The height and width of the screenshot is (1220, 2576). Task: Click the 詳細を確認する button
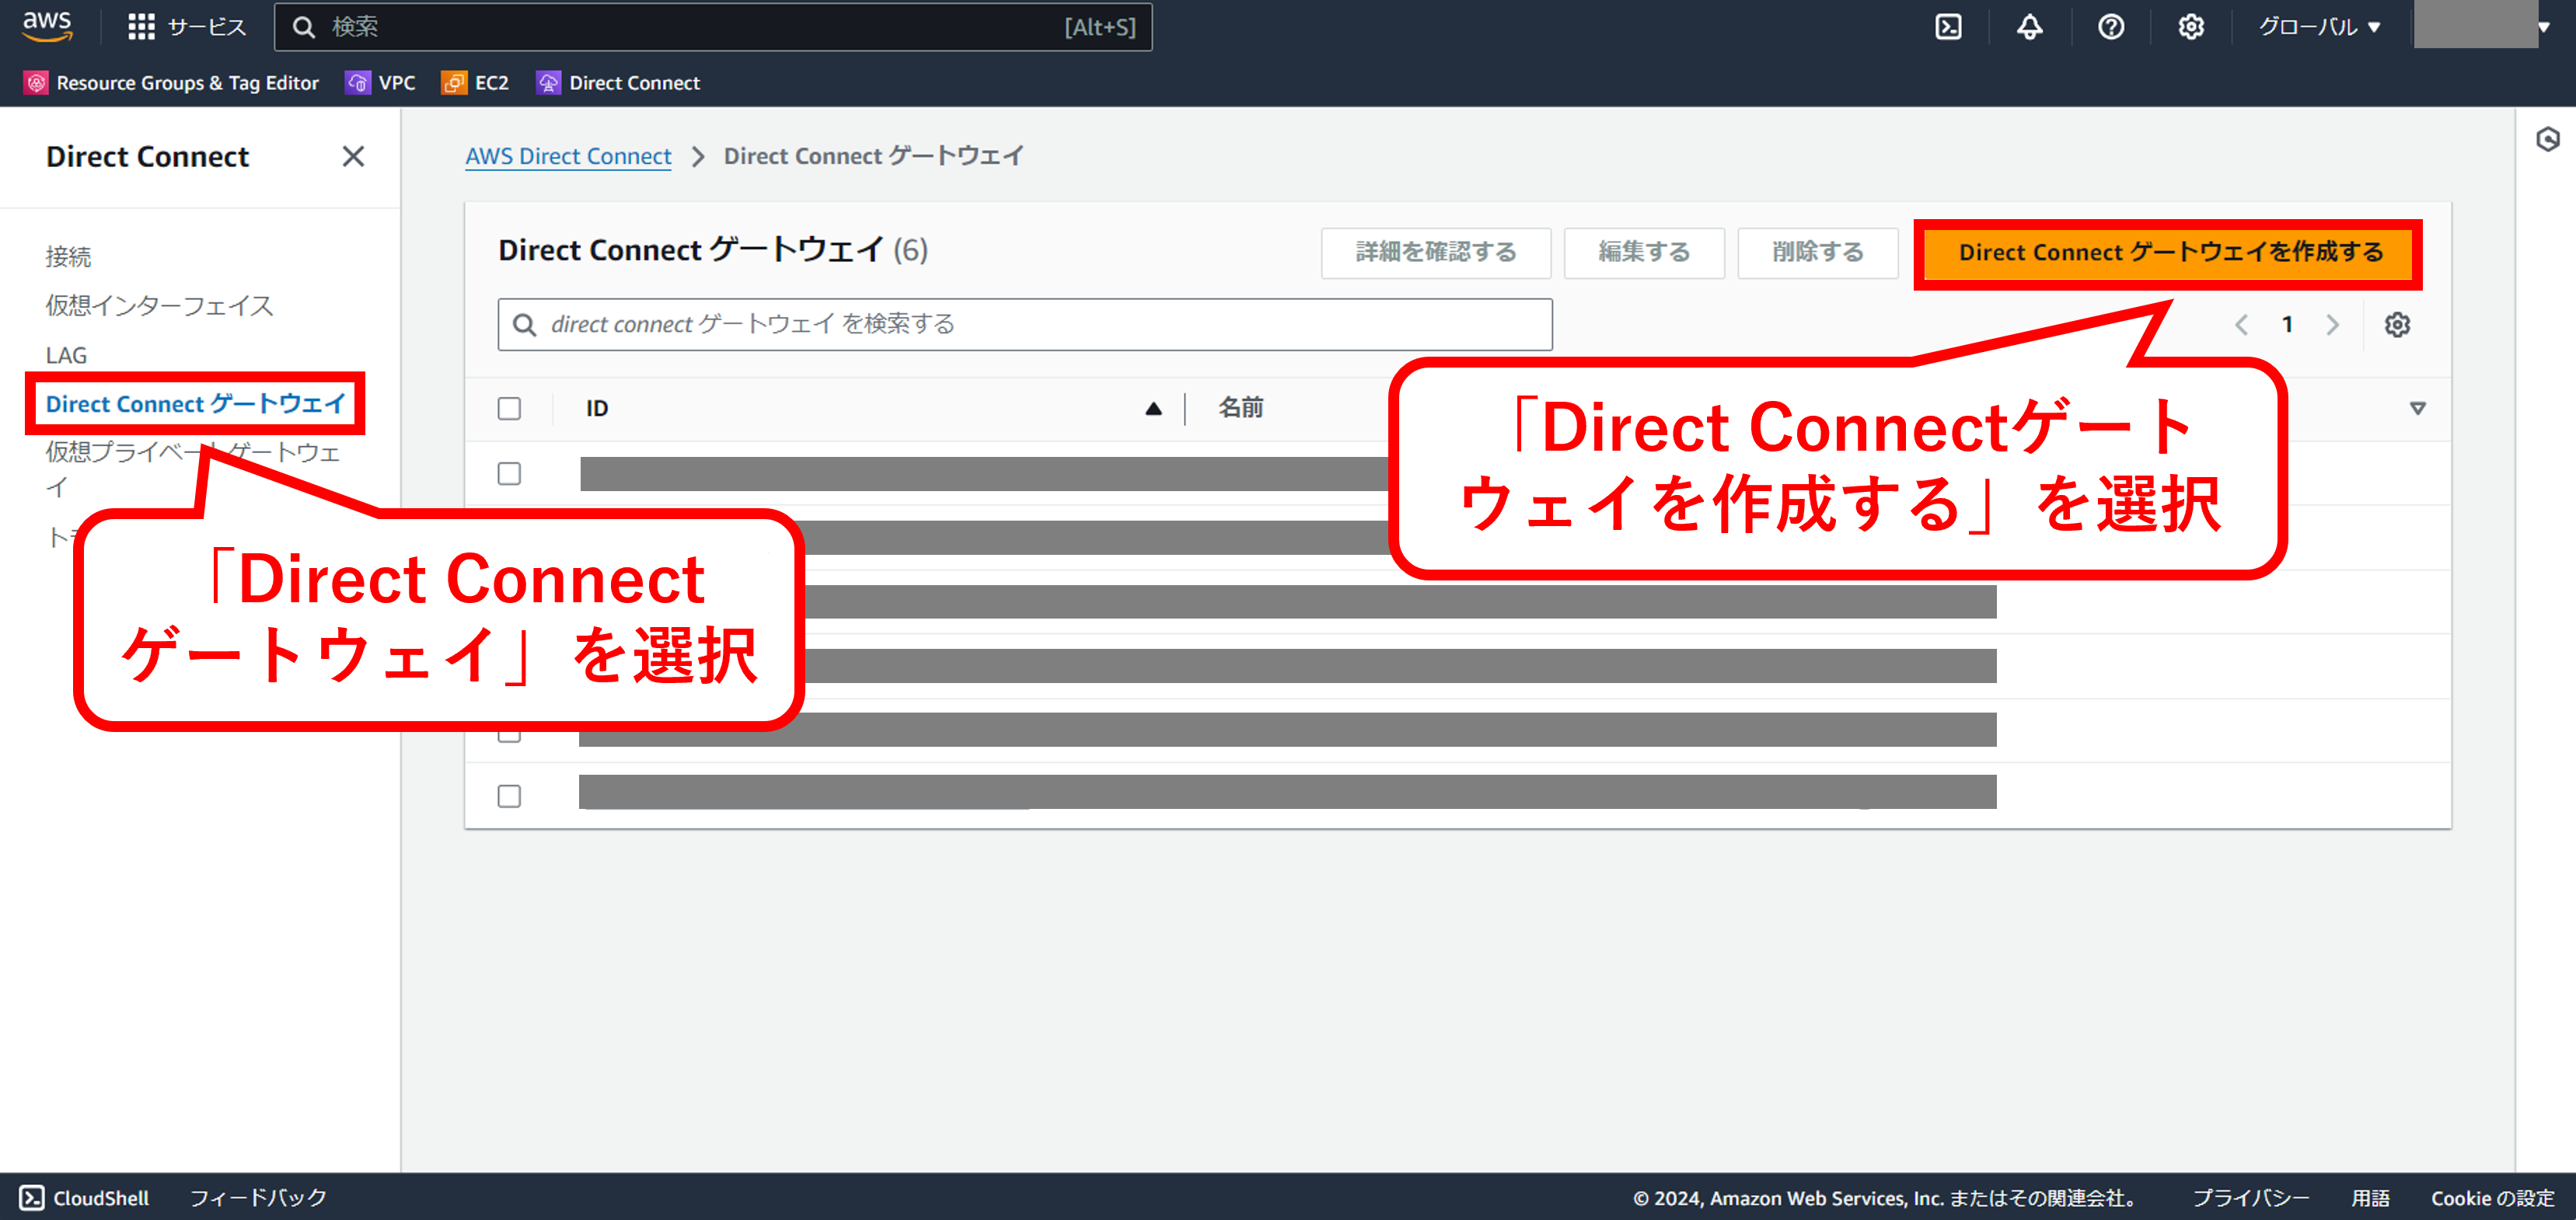(1436, 252)
